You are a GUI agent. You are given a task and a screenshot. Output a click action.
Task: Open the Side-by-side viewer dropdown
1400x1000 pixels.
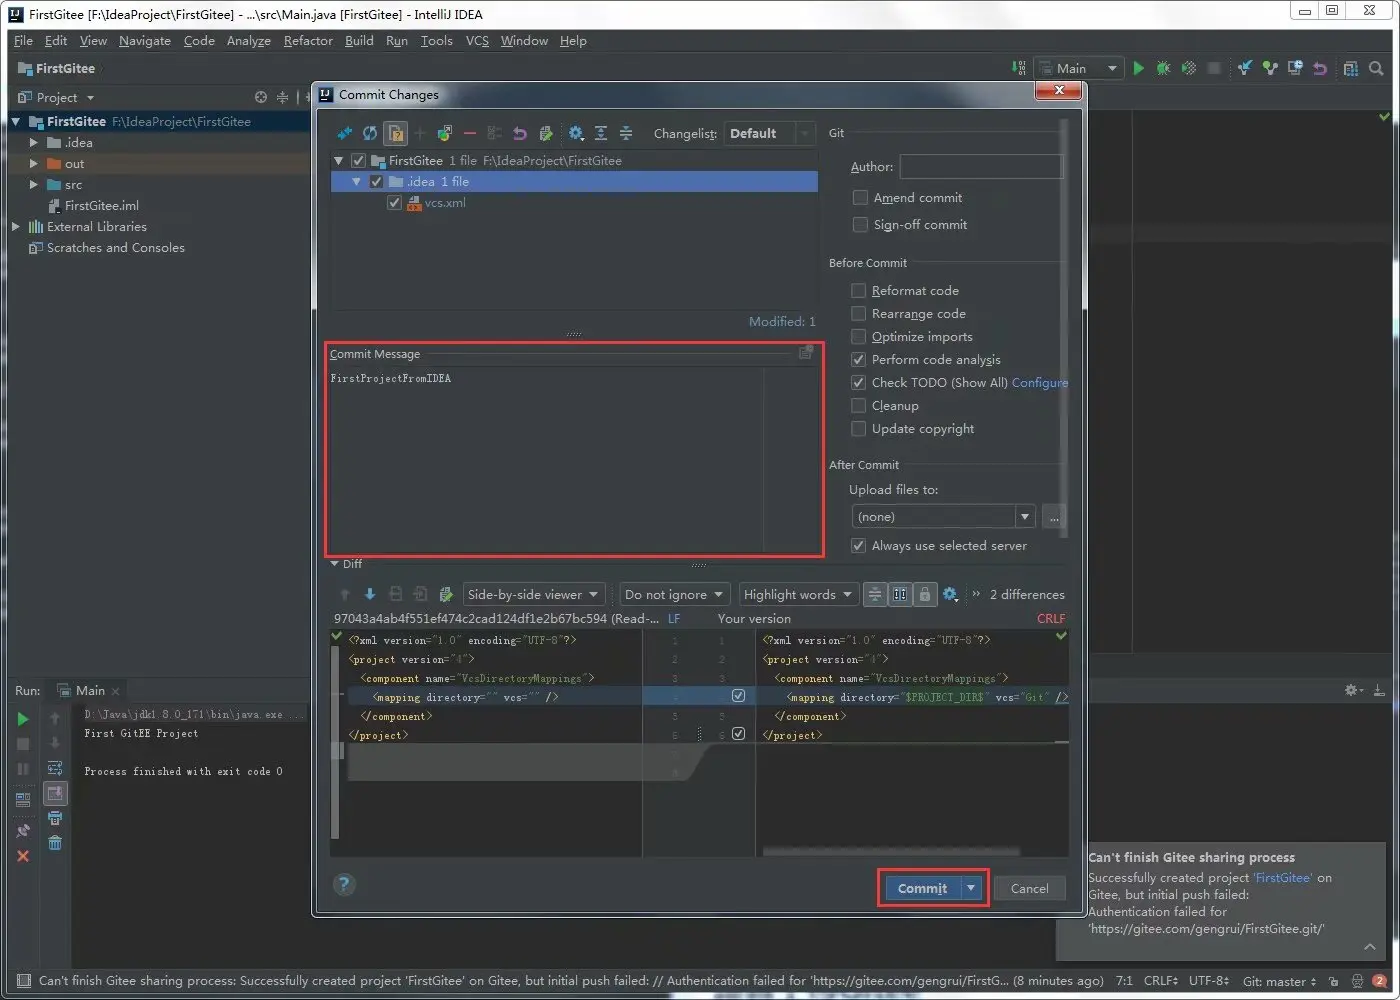click(534, 594)
